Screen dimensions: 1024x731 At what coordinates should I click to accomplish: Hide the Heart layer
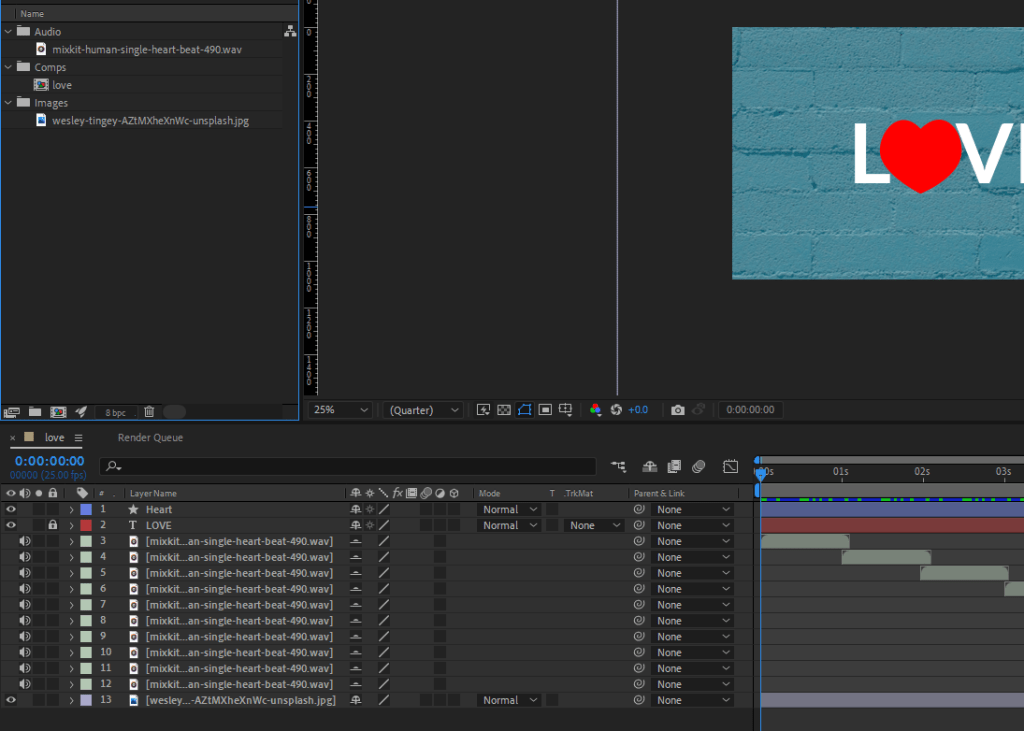point(11,510)
